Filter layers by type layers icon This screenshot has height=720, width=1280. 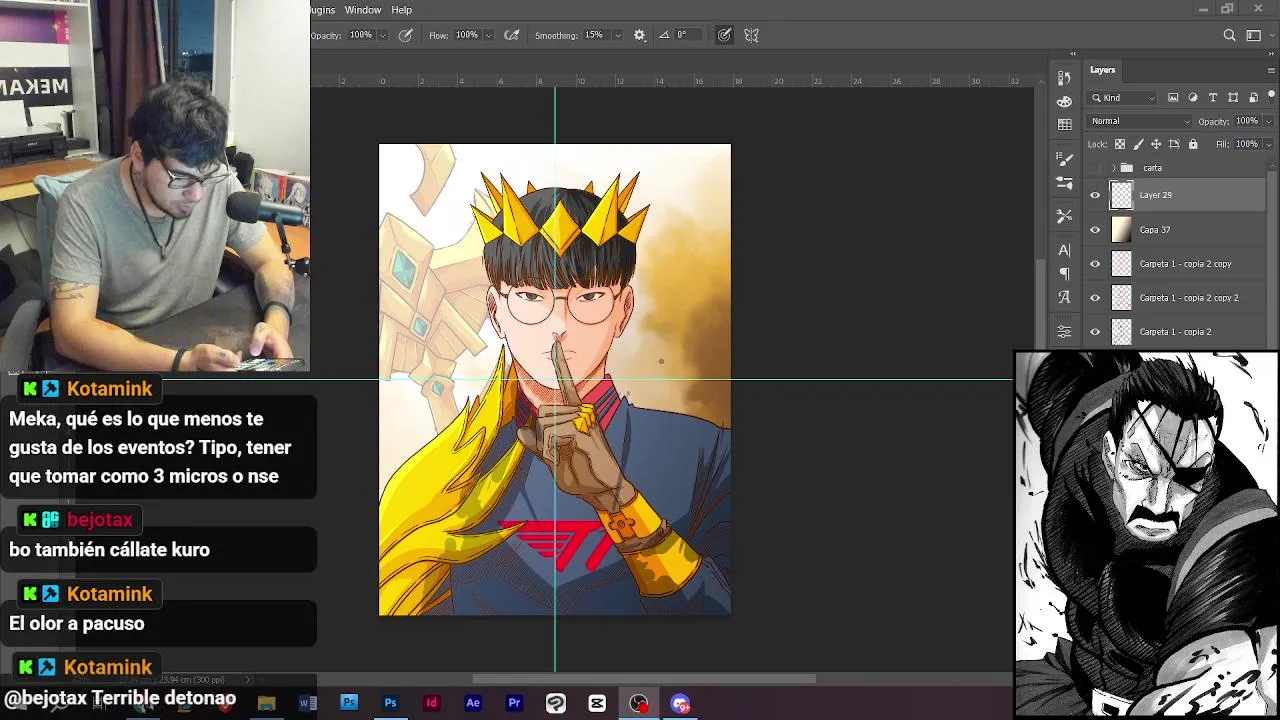tap(1213, 97)
